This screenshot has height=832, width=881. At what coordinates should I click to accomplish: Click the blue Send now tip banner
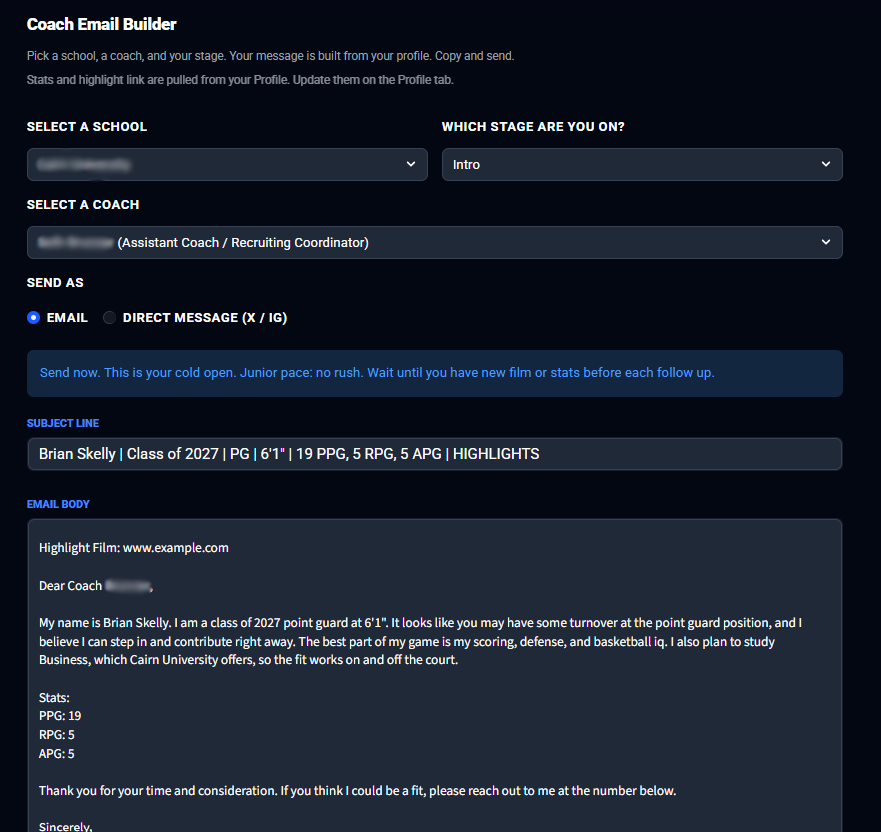434,374
